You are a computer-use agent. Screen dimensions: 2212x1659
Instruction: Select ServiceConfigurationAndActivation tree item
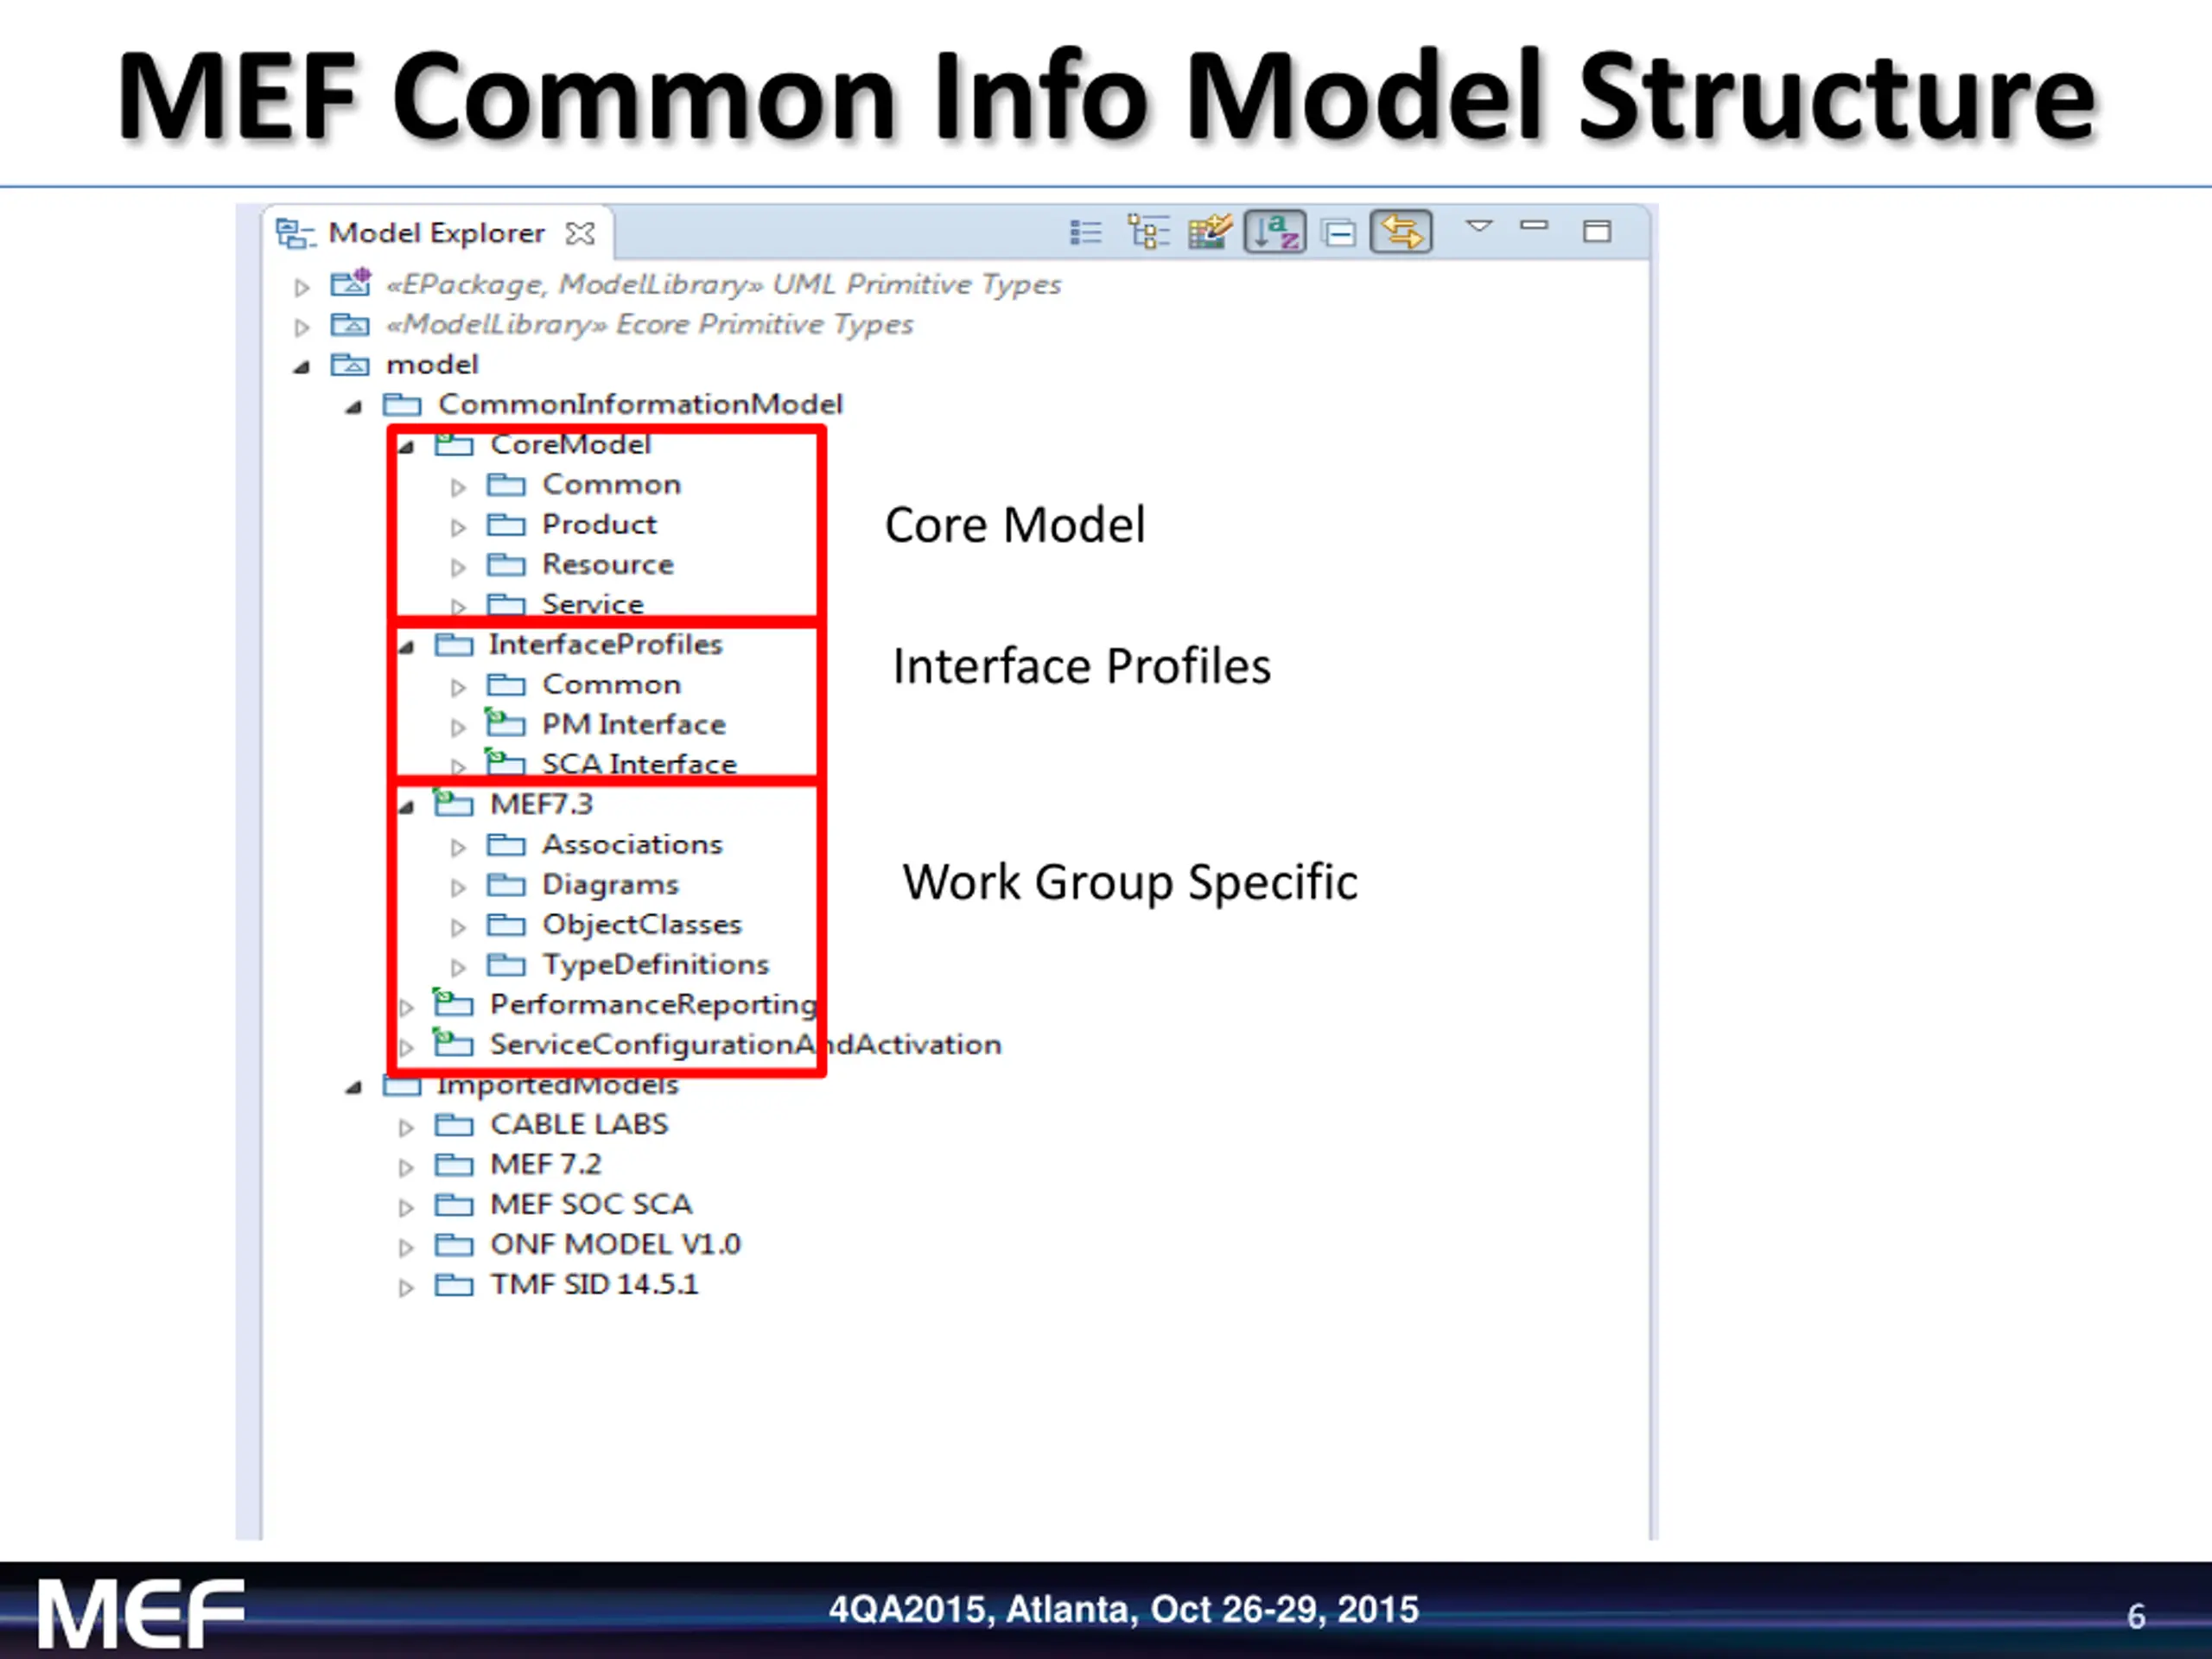click(x=746, y=1045)
